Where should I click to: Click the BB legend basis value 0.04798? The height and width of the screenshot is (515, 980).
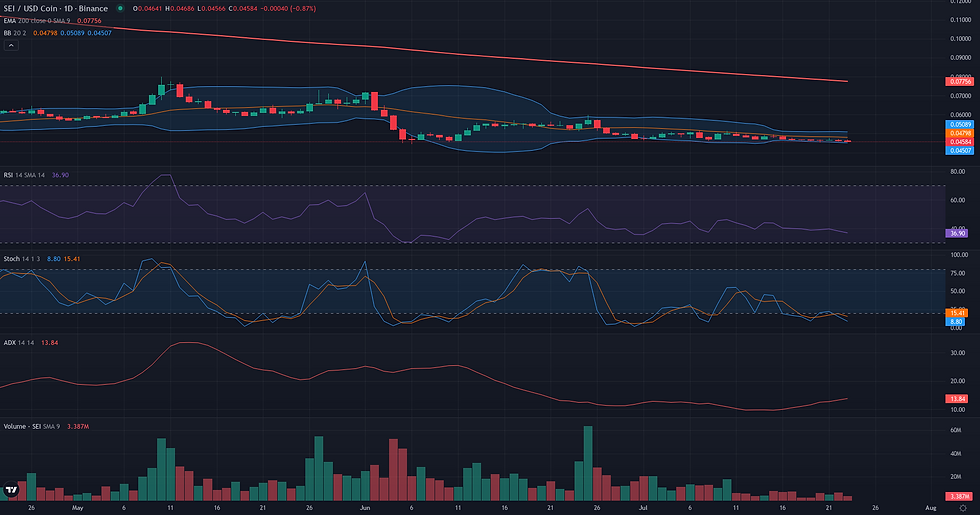click(x=45, y=33)
